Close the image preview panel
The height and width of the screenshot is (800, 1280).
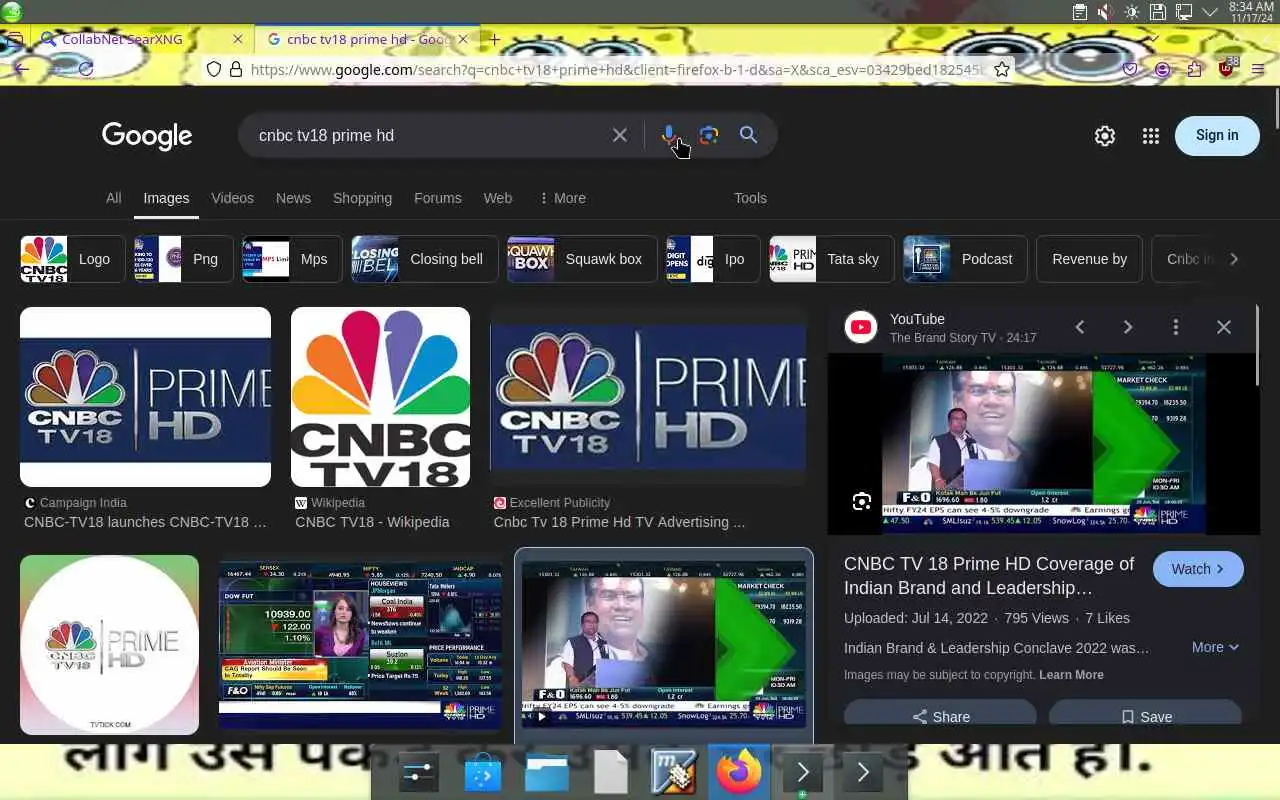click(x=1224, y=327)
